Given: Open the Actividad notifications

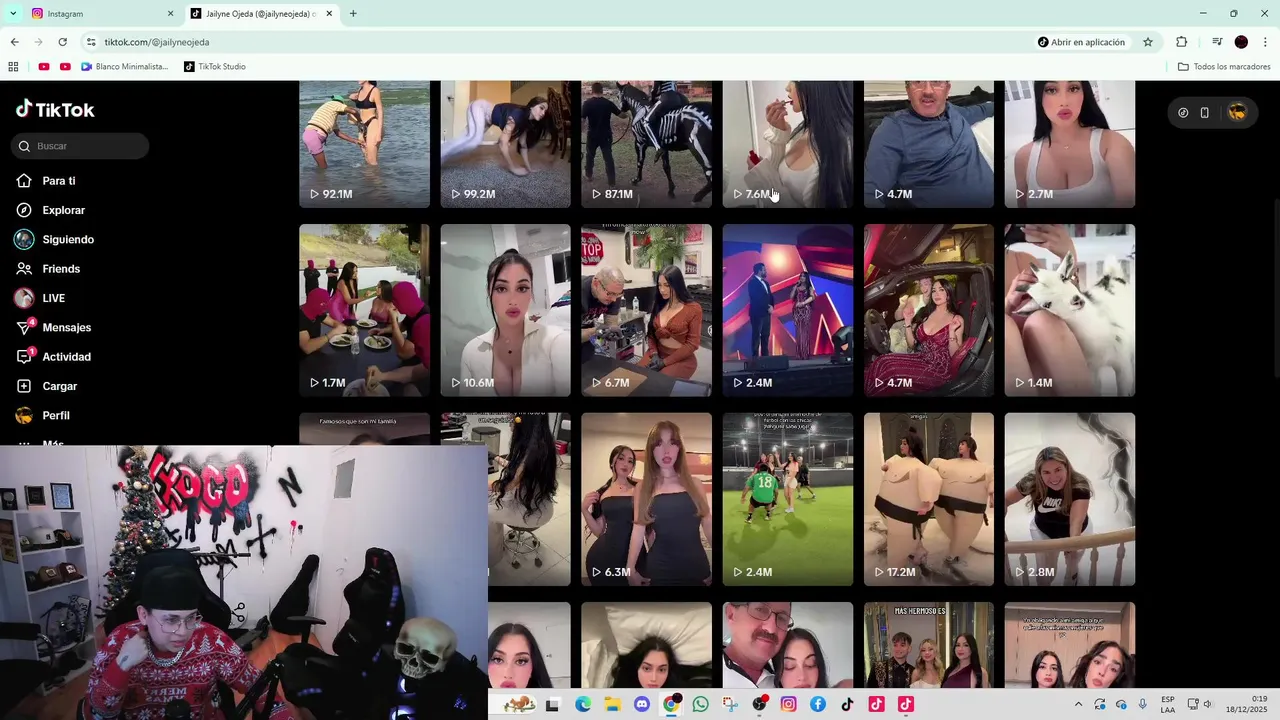Looking at the screenshot, I should pyautogui.click(x=66, y=357).
